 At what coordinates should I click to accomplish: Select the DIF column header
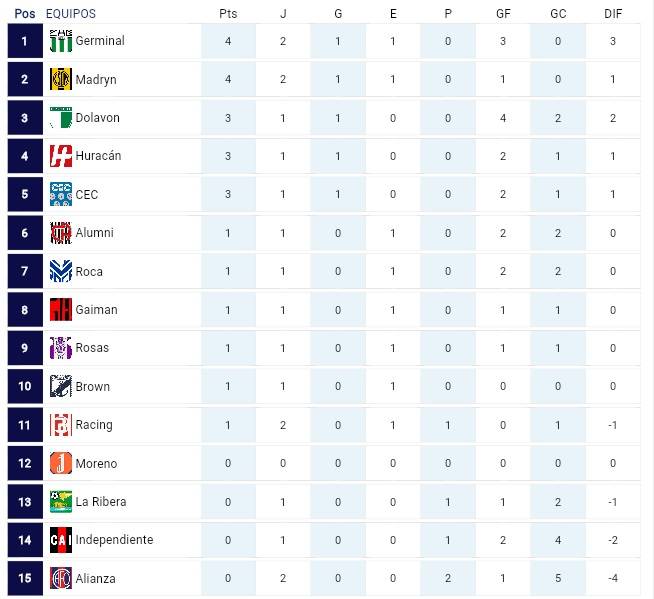click(x=613, y=14)
